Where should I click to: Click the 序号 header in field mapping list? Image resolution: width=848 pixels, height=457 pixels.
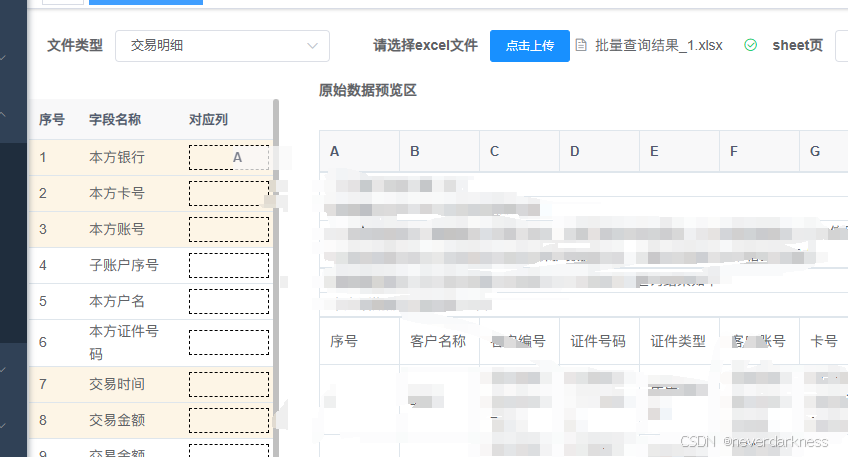point(52,120)
